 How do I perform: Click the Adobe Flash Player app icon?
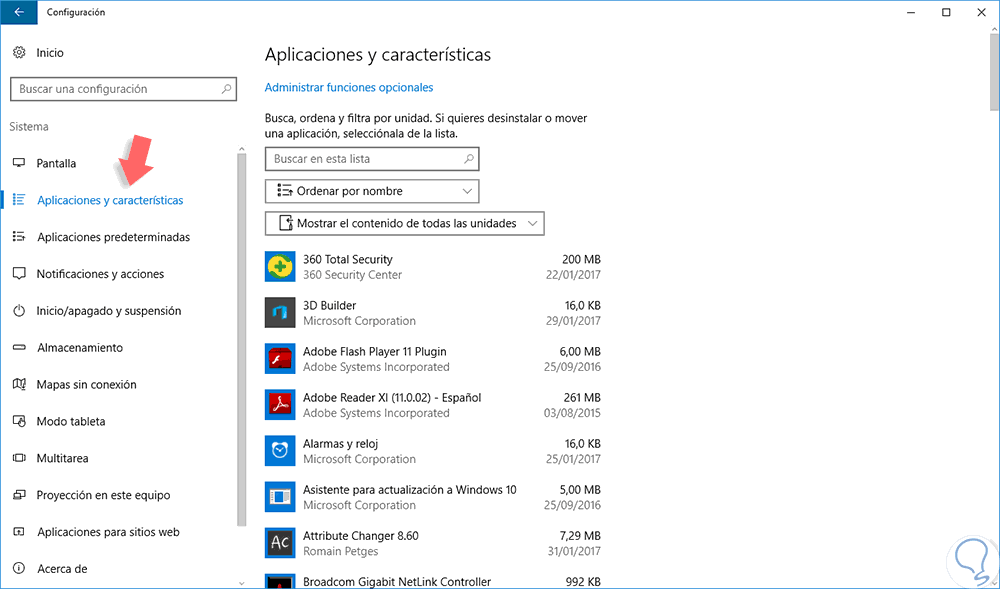click(x=280, y=358)
